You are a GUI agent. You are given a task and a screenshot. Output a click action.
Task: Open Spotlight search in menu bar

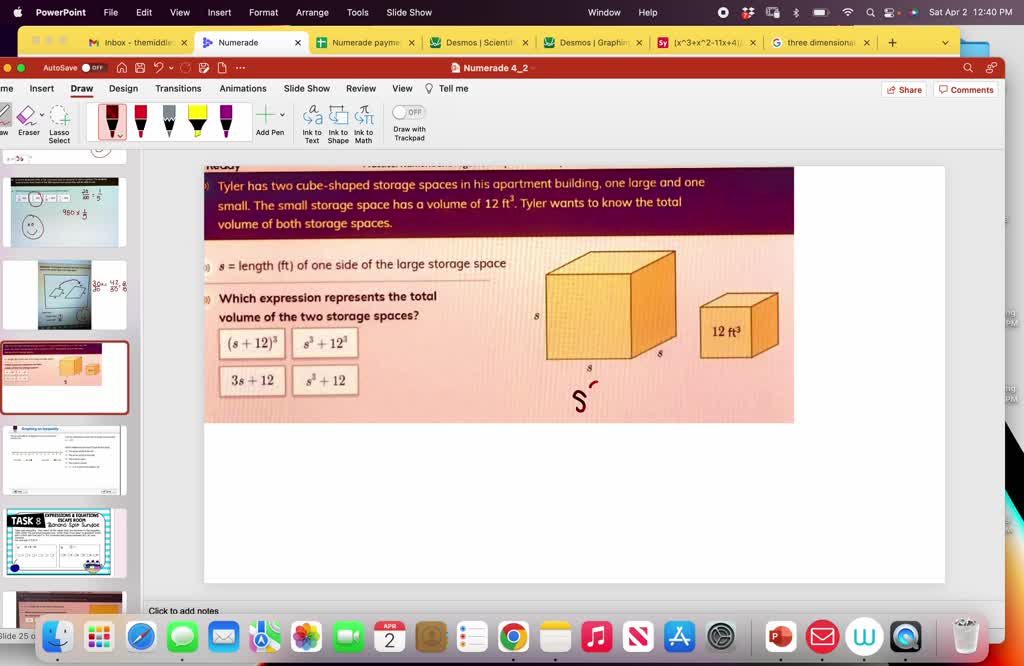pos(870,12)
